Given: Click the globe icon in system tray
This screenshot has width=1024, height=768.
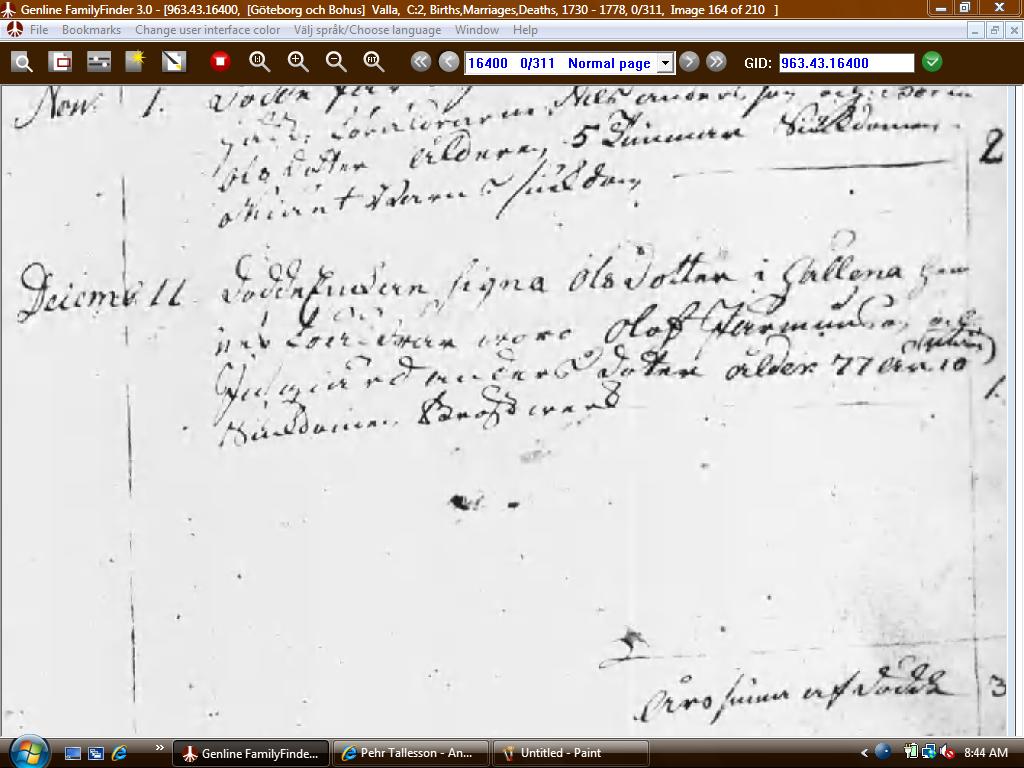Looking at the screenshot, I should (x=883, y=752).
